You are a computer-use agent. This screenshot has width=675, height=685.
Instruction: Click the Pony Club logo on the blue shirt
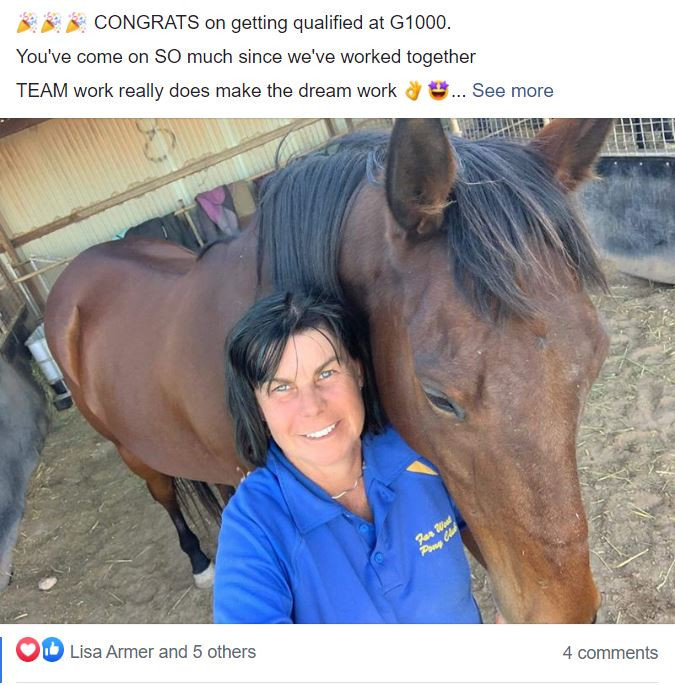click(436, 536)
